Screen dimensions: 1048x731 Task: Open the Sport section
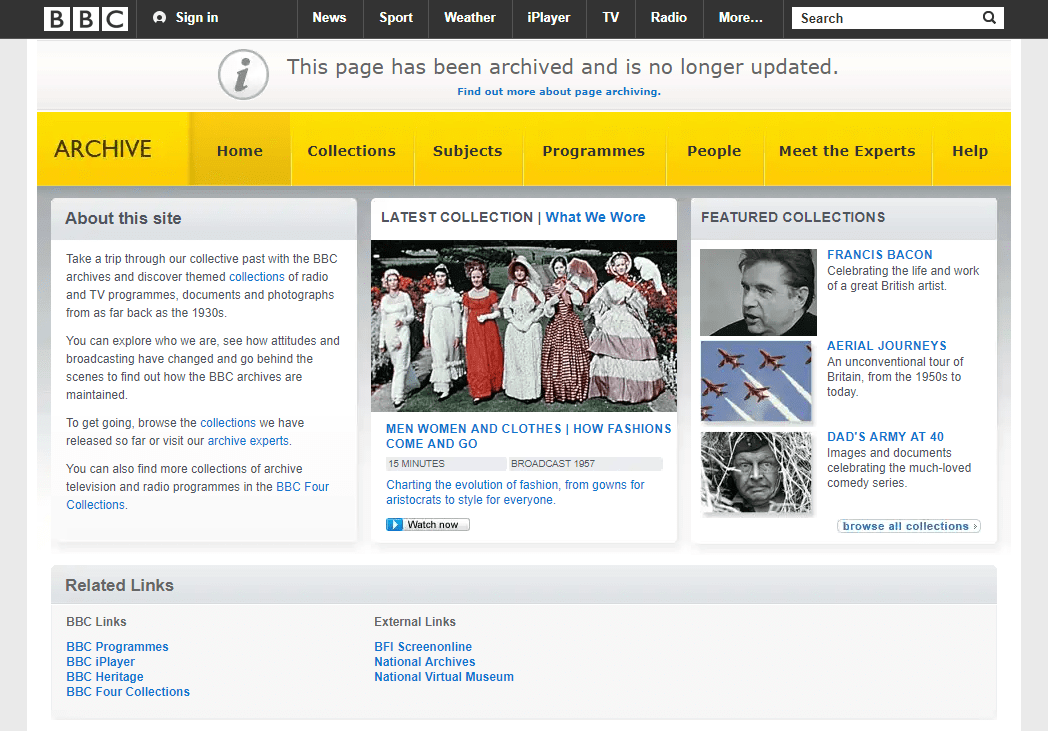pyautogui.click(x=396, y=17)
